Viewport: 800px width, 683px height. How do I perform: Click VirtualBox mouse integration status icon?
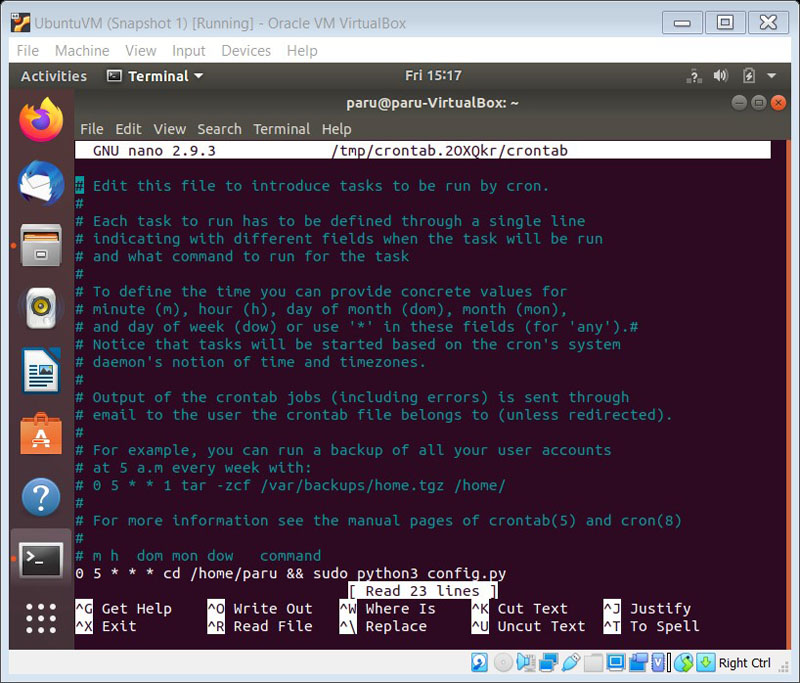click(x=684, y=663)
